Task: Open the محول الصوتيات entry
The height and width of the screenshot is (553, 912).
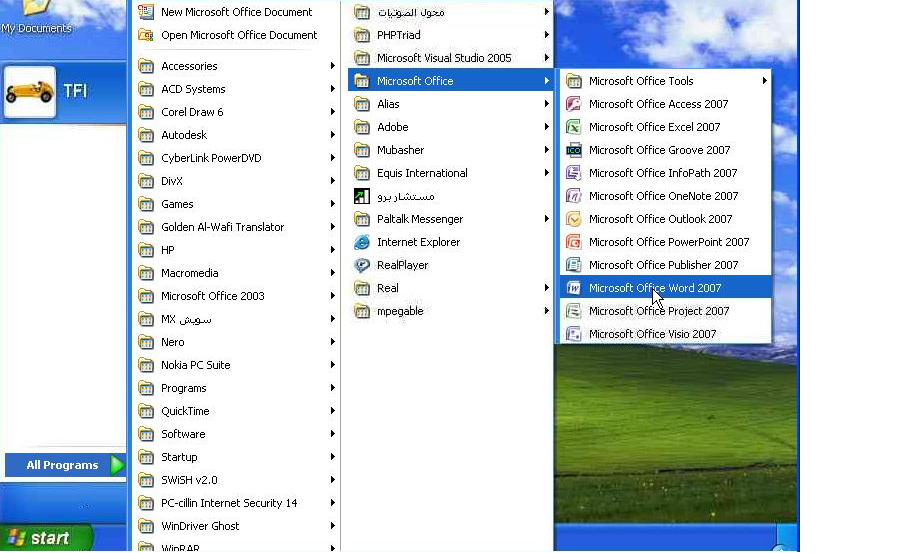Action: click(x=450, y=12)
